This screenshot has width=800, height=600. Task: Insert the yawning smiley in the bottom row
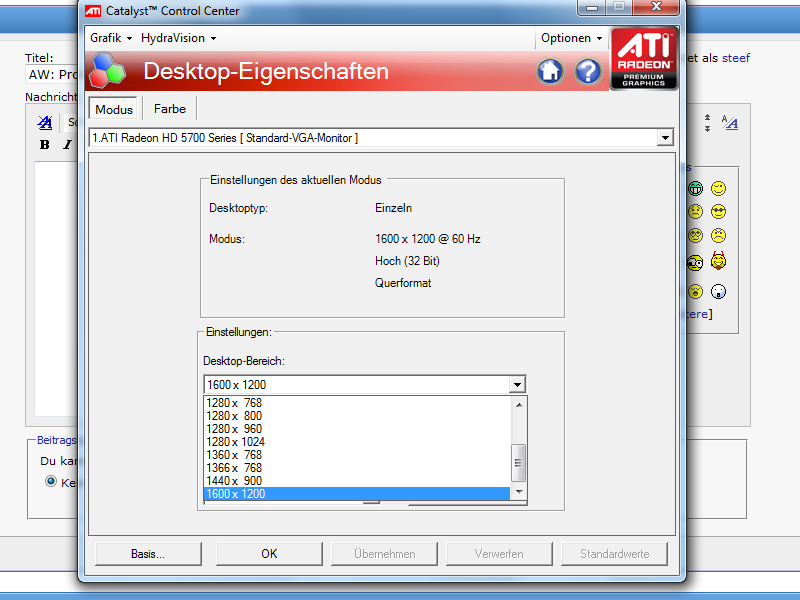(x=695, y=291)
